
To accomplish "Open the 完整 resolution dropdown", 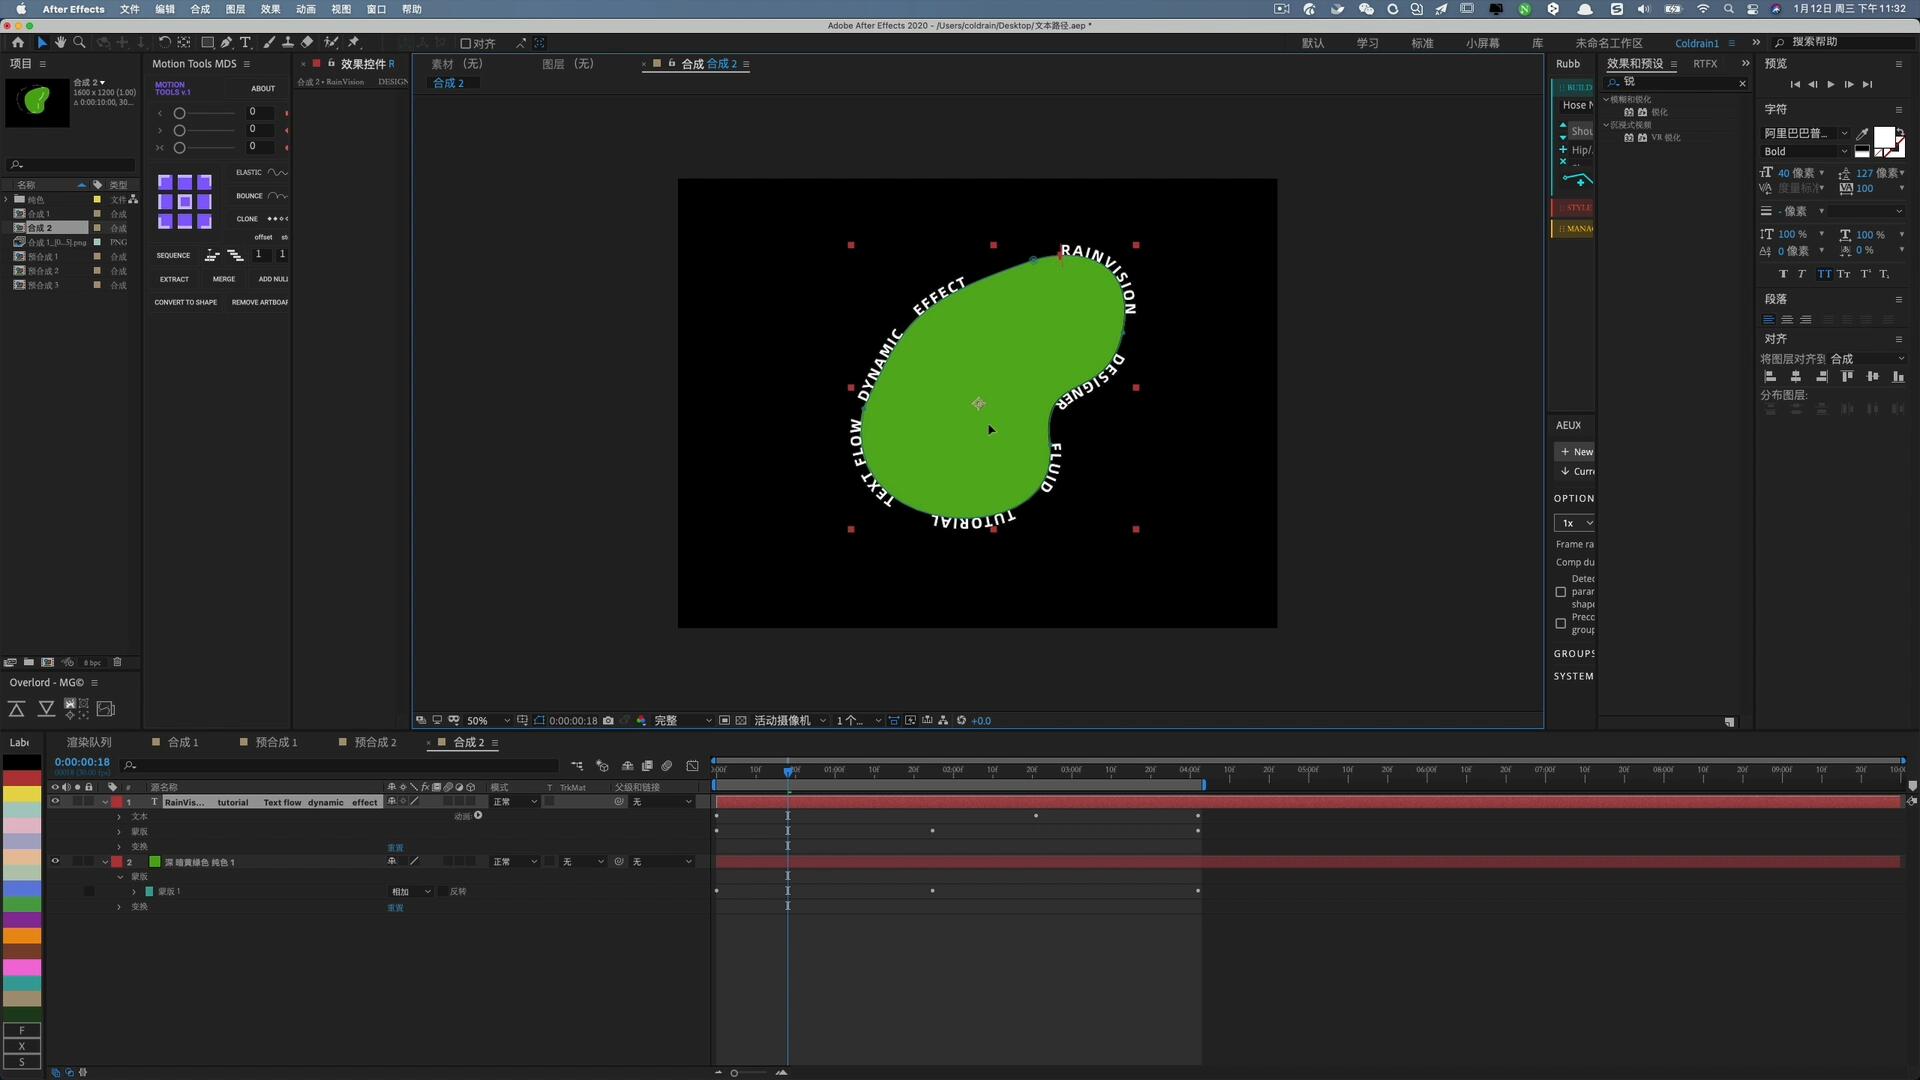I will [x=683, y=721].
